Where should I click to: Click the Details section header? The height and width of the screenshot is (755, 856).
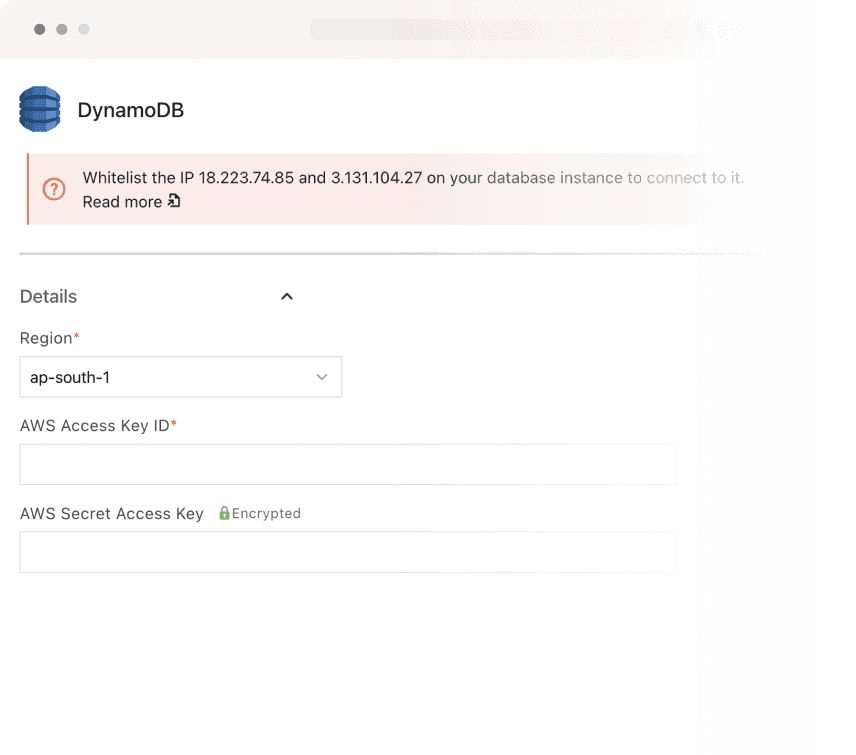(47, 296)
